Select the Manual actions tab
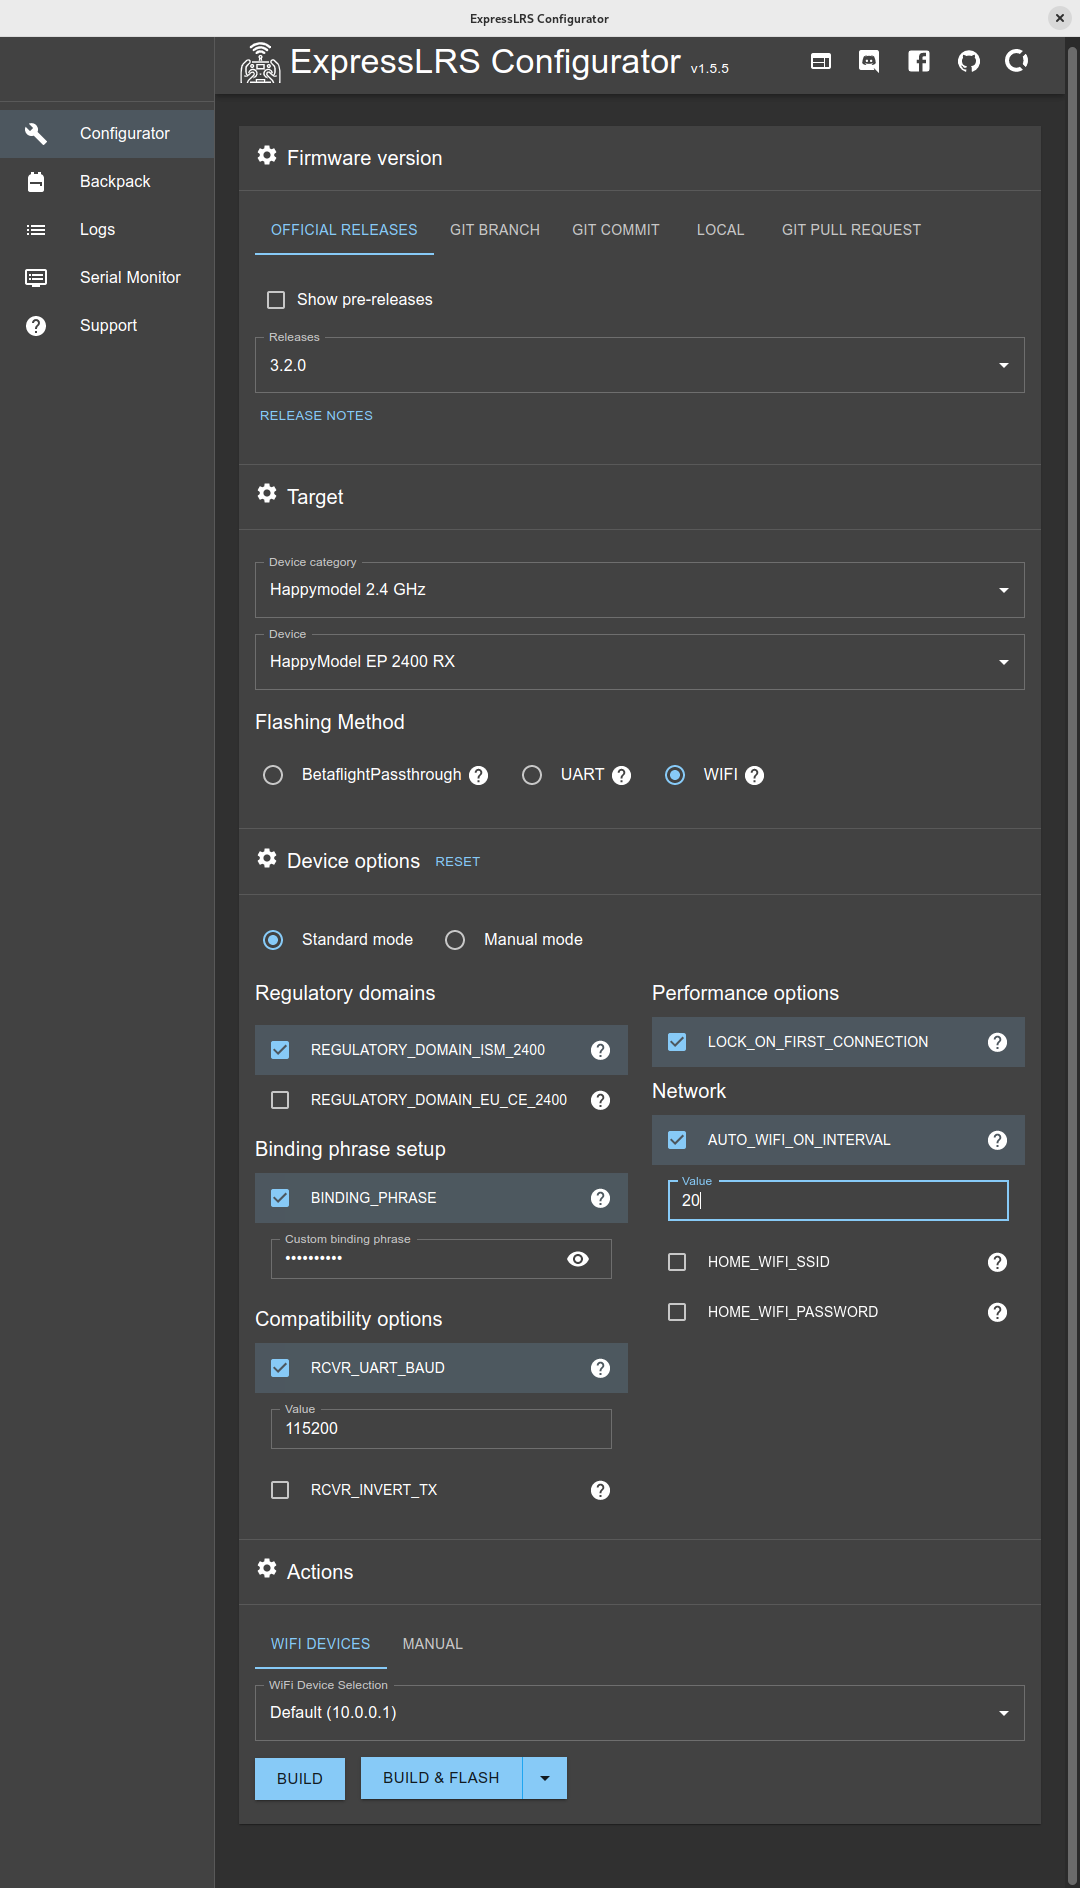 [x=432, y=1644]
